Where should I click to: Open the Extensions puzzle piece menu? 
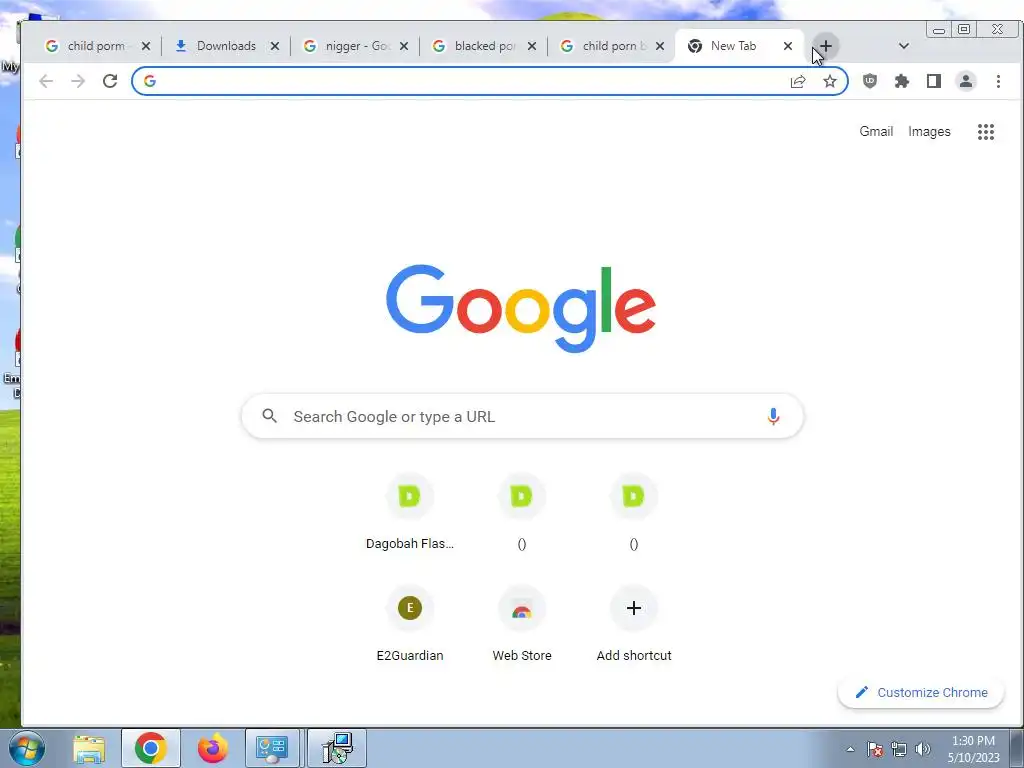(901, 81)
